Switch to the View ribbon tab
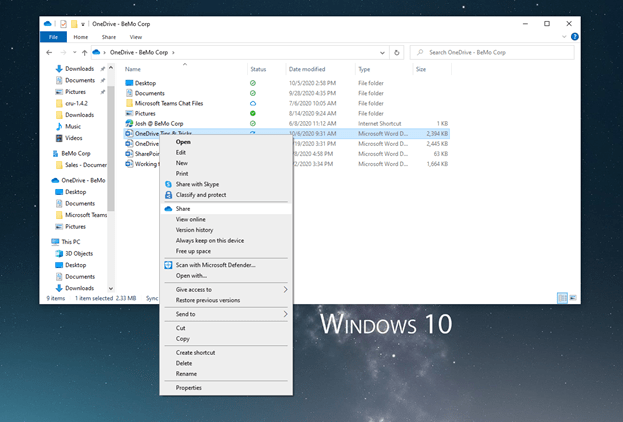The height and width of the screenshot is (422, 623). (135, 37)
